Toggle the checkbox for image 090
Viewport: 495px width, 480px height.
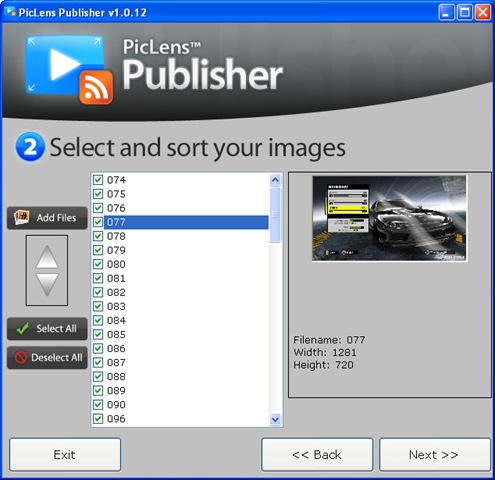[98, 405]
